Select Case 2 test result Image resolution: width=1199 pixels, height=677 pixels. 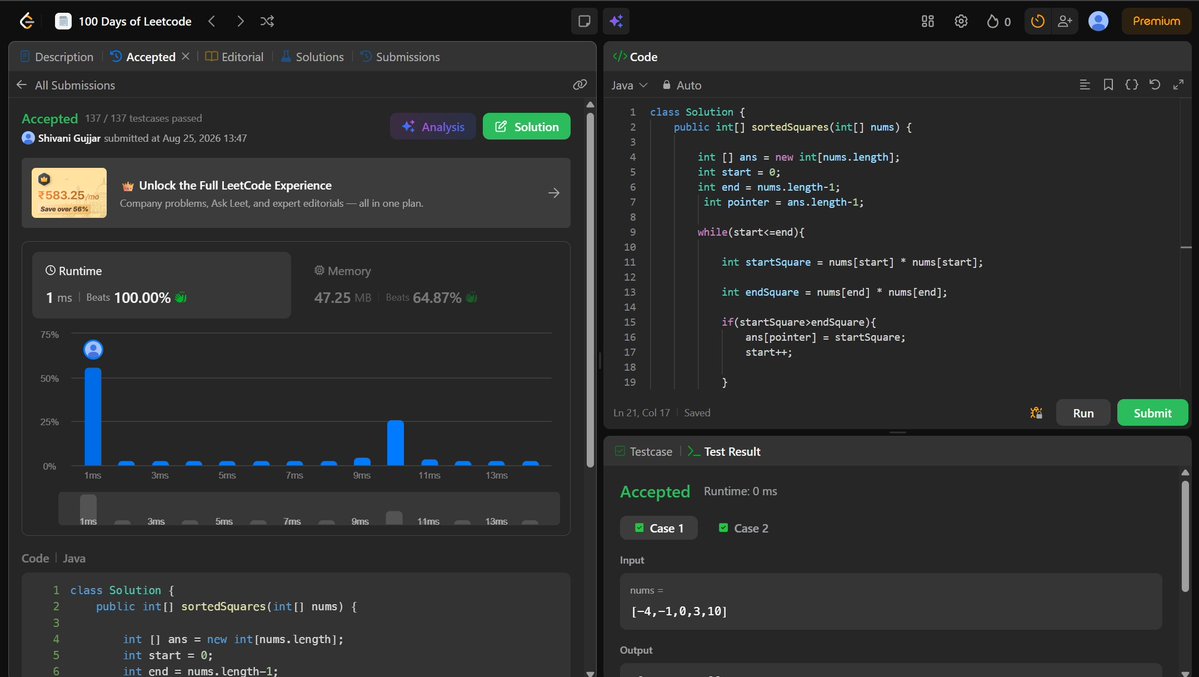click(x=743, y=528)
